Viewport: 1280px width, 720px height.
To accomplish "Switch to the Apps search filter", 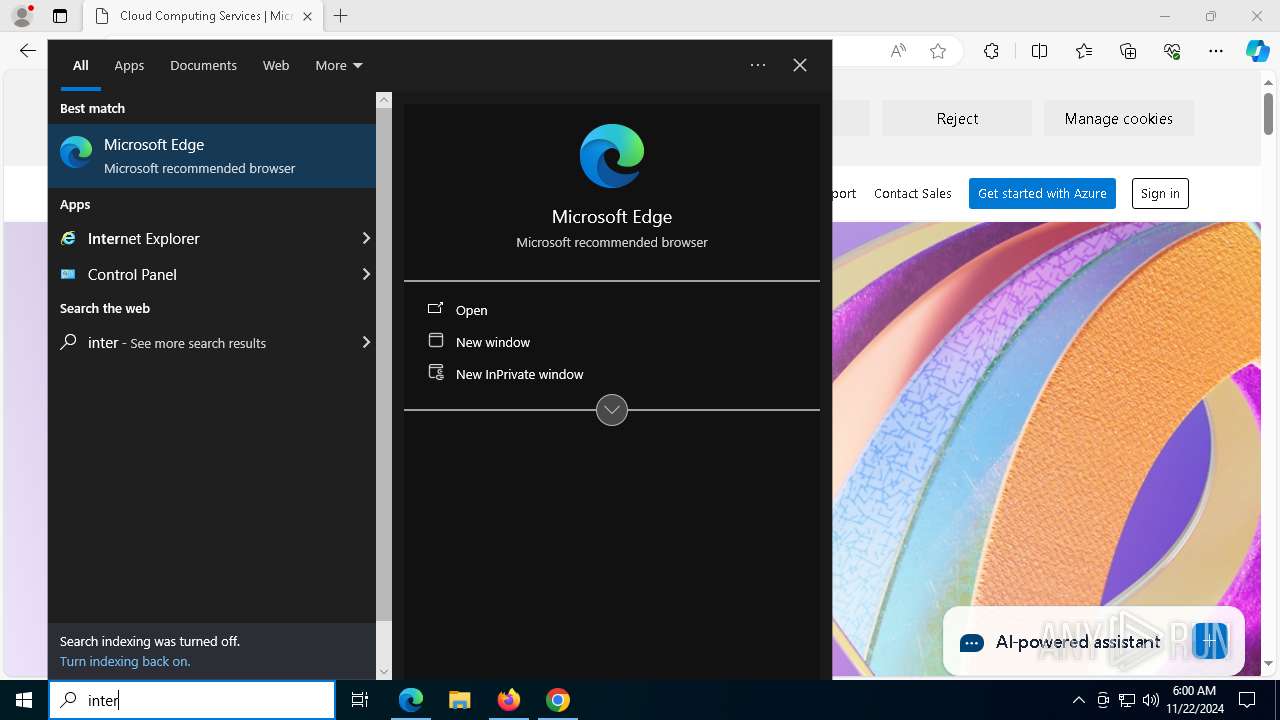I will point(129,65).
